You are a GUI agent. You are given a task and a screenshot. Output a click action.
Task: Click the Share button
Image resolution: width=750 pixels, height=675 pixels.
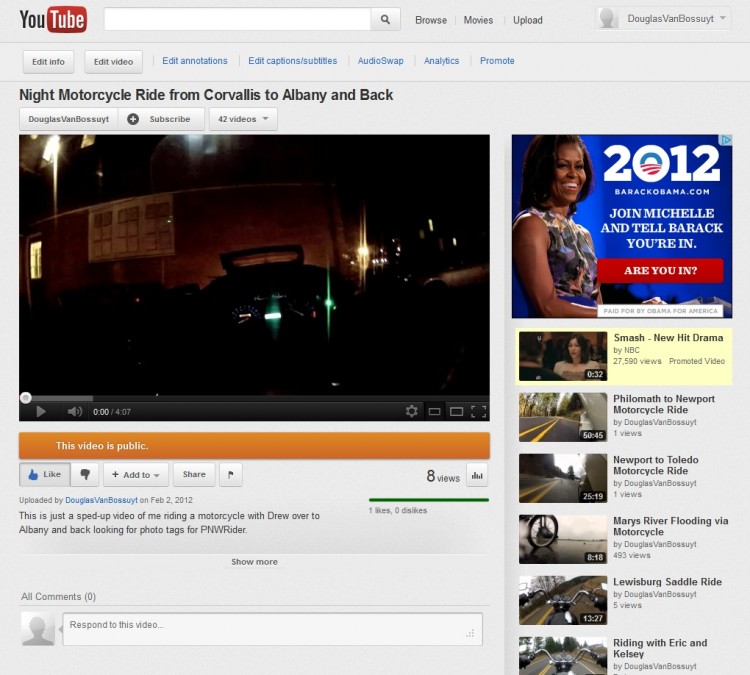(194, 475)
